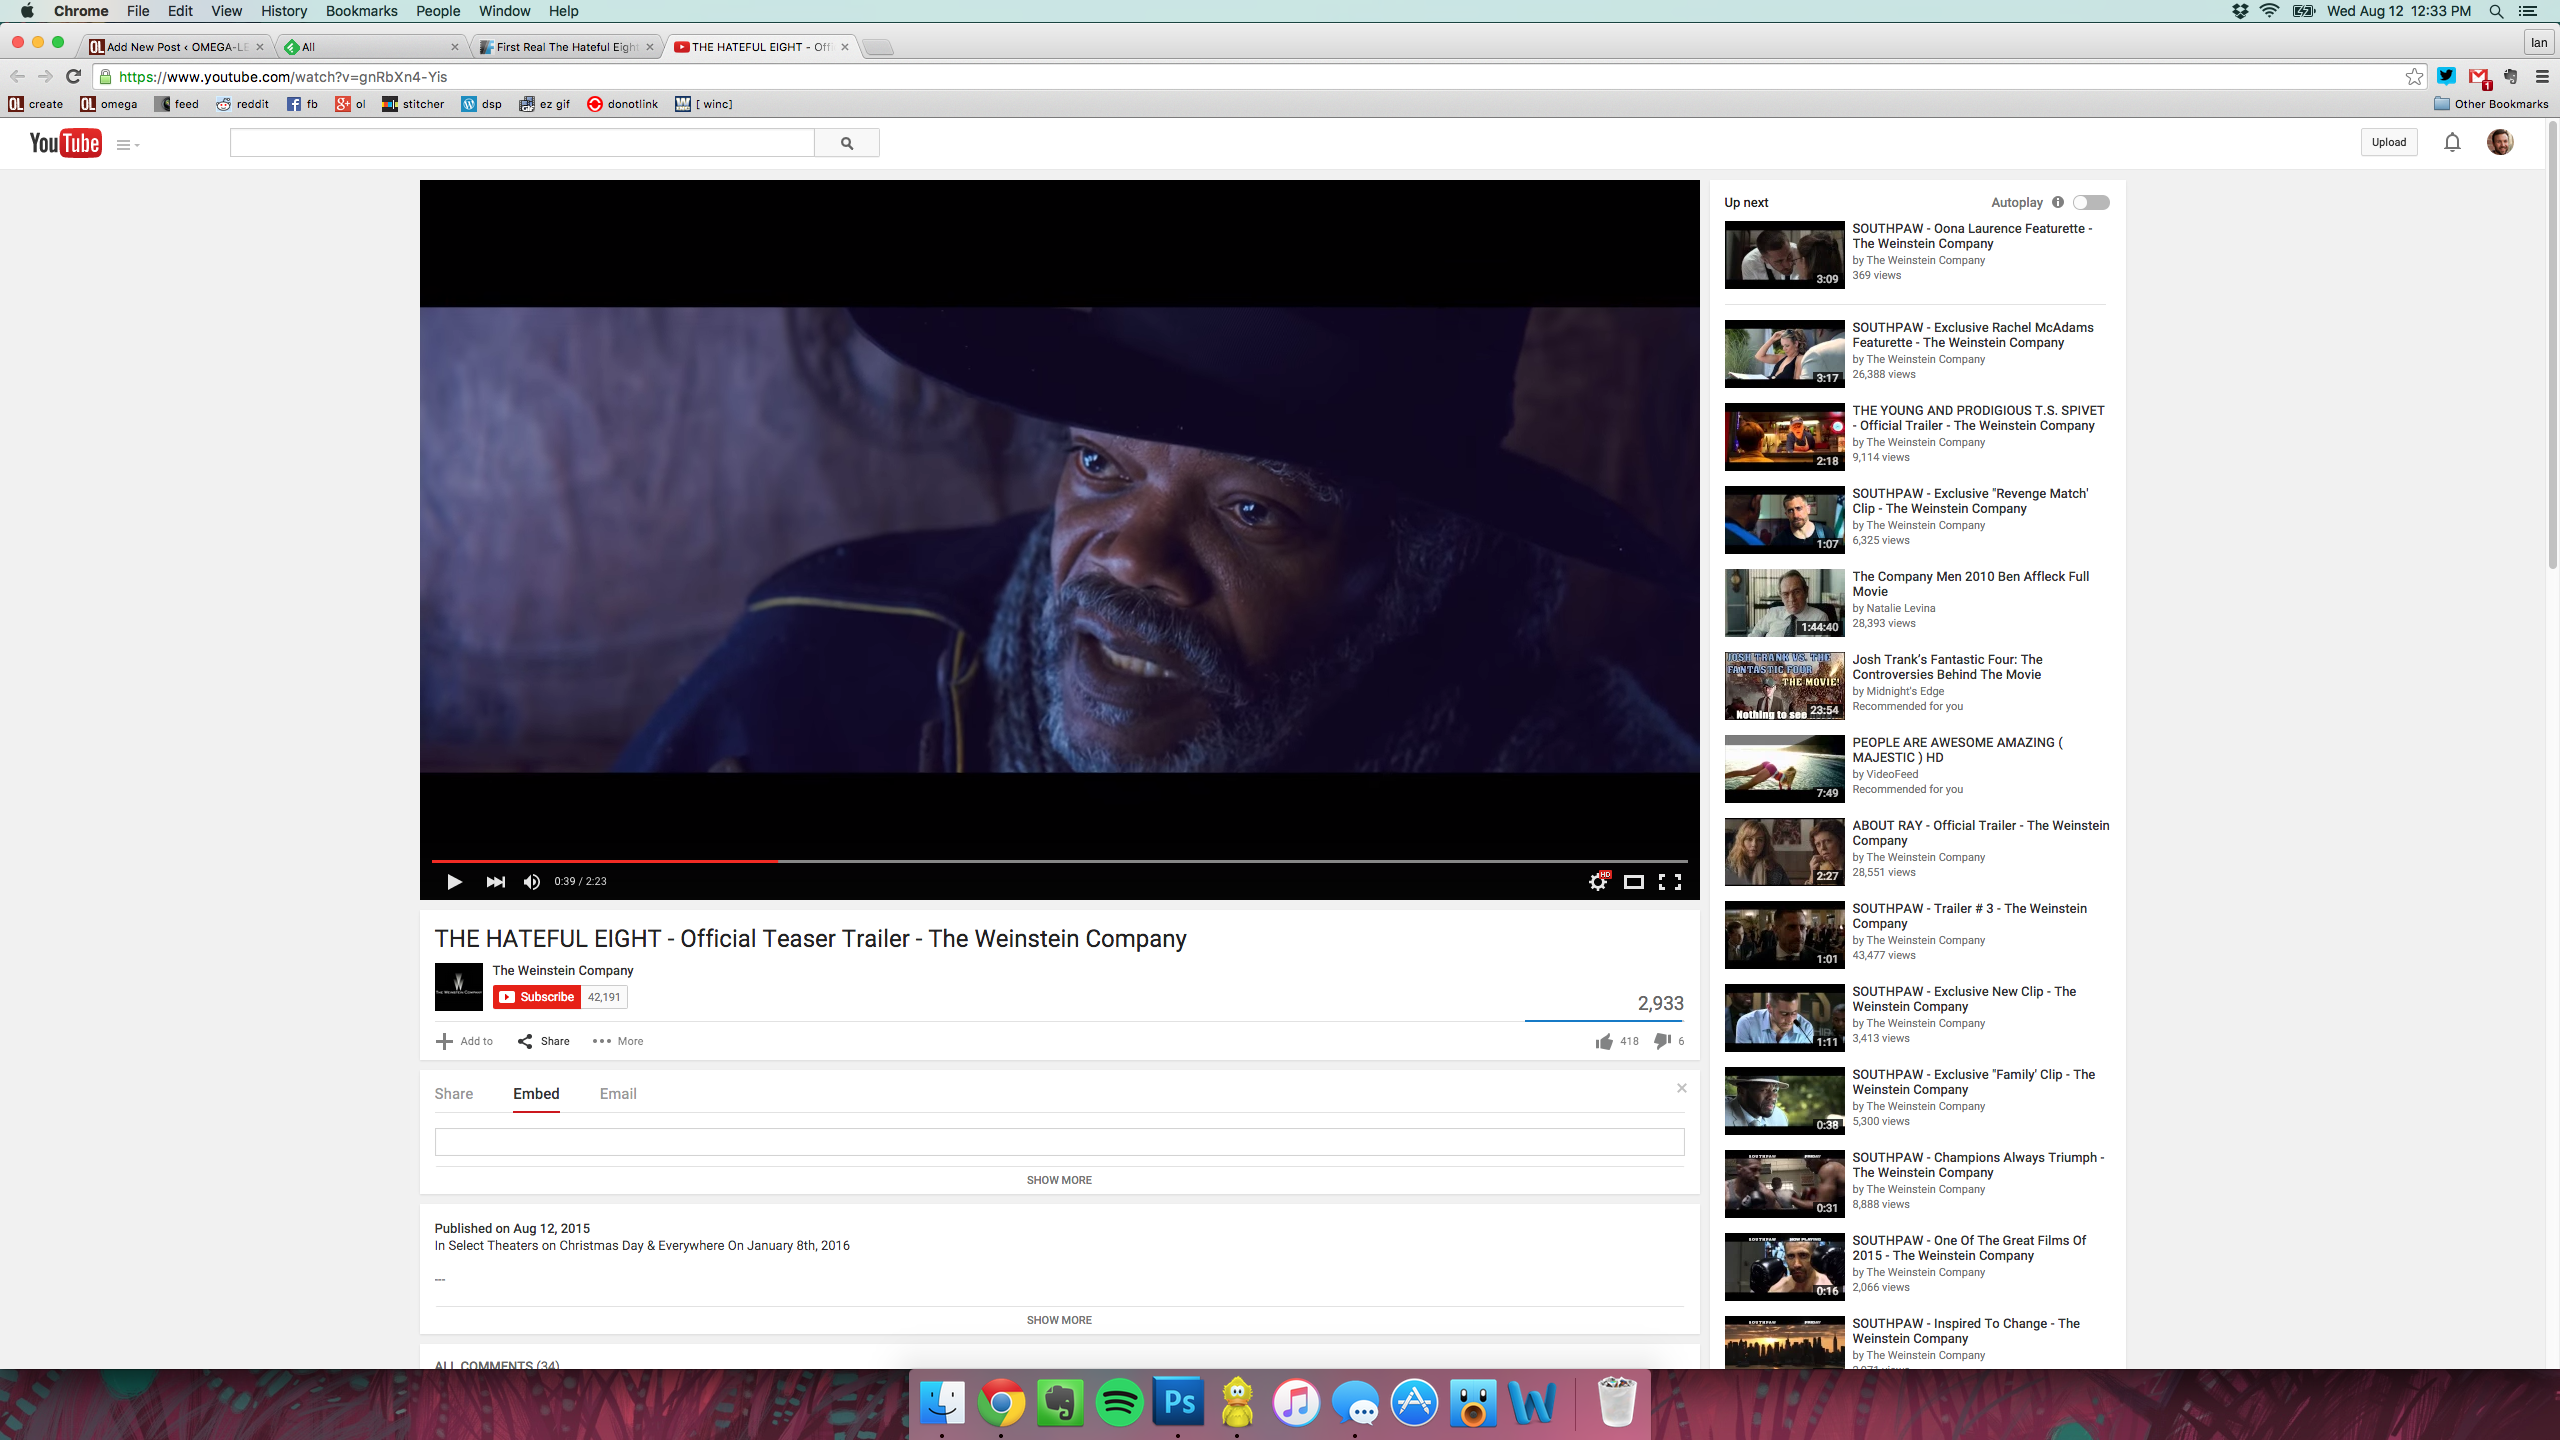2560x1440 pixels.
Task: Switch to the Share tab
Action: 454,1094
